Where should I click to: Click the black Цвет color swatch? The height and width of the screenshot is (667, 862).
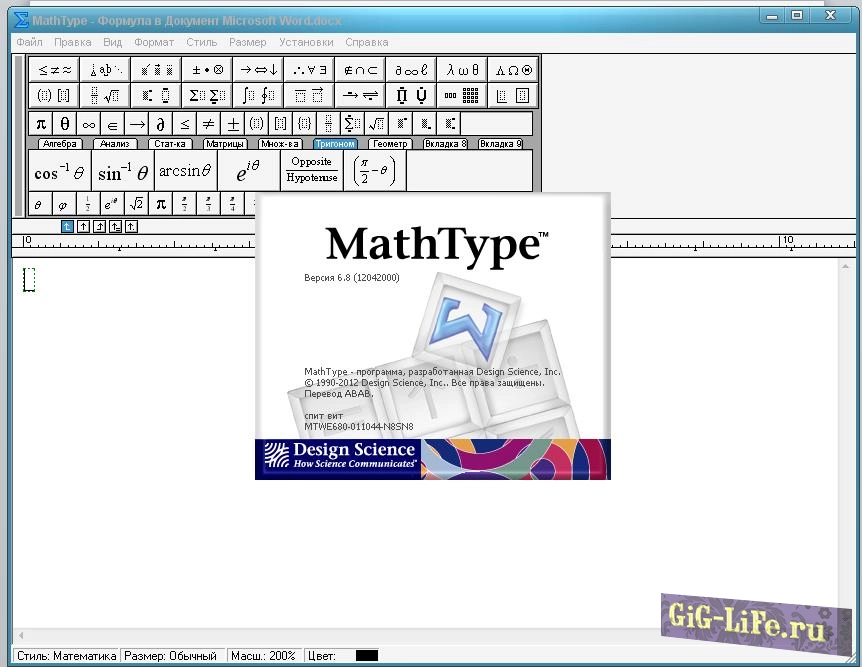click(367, 656)
